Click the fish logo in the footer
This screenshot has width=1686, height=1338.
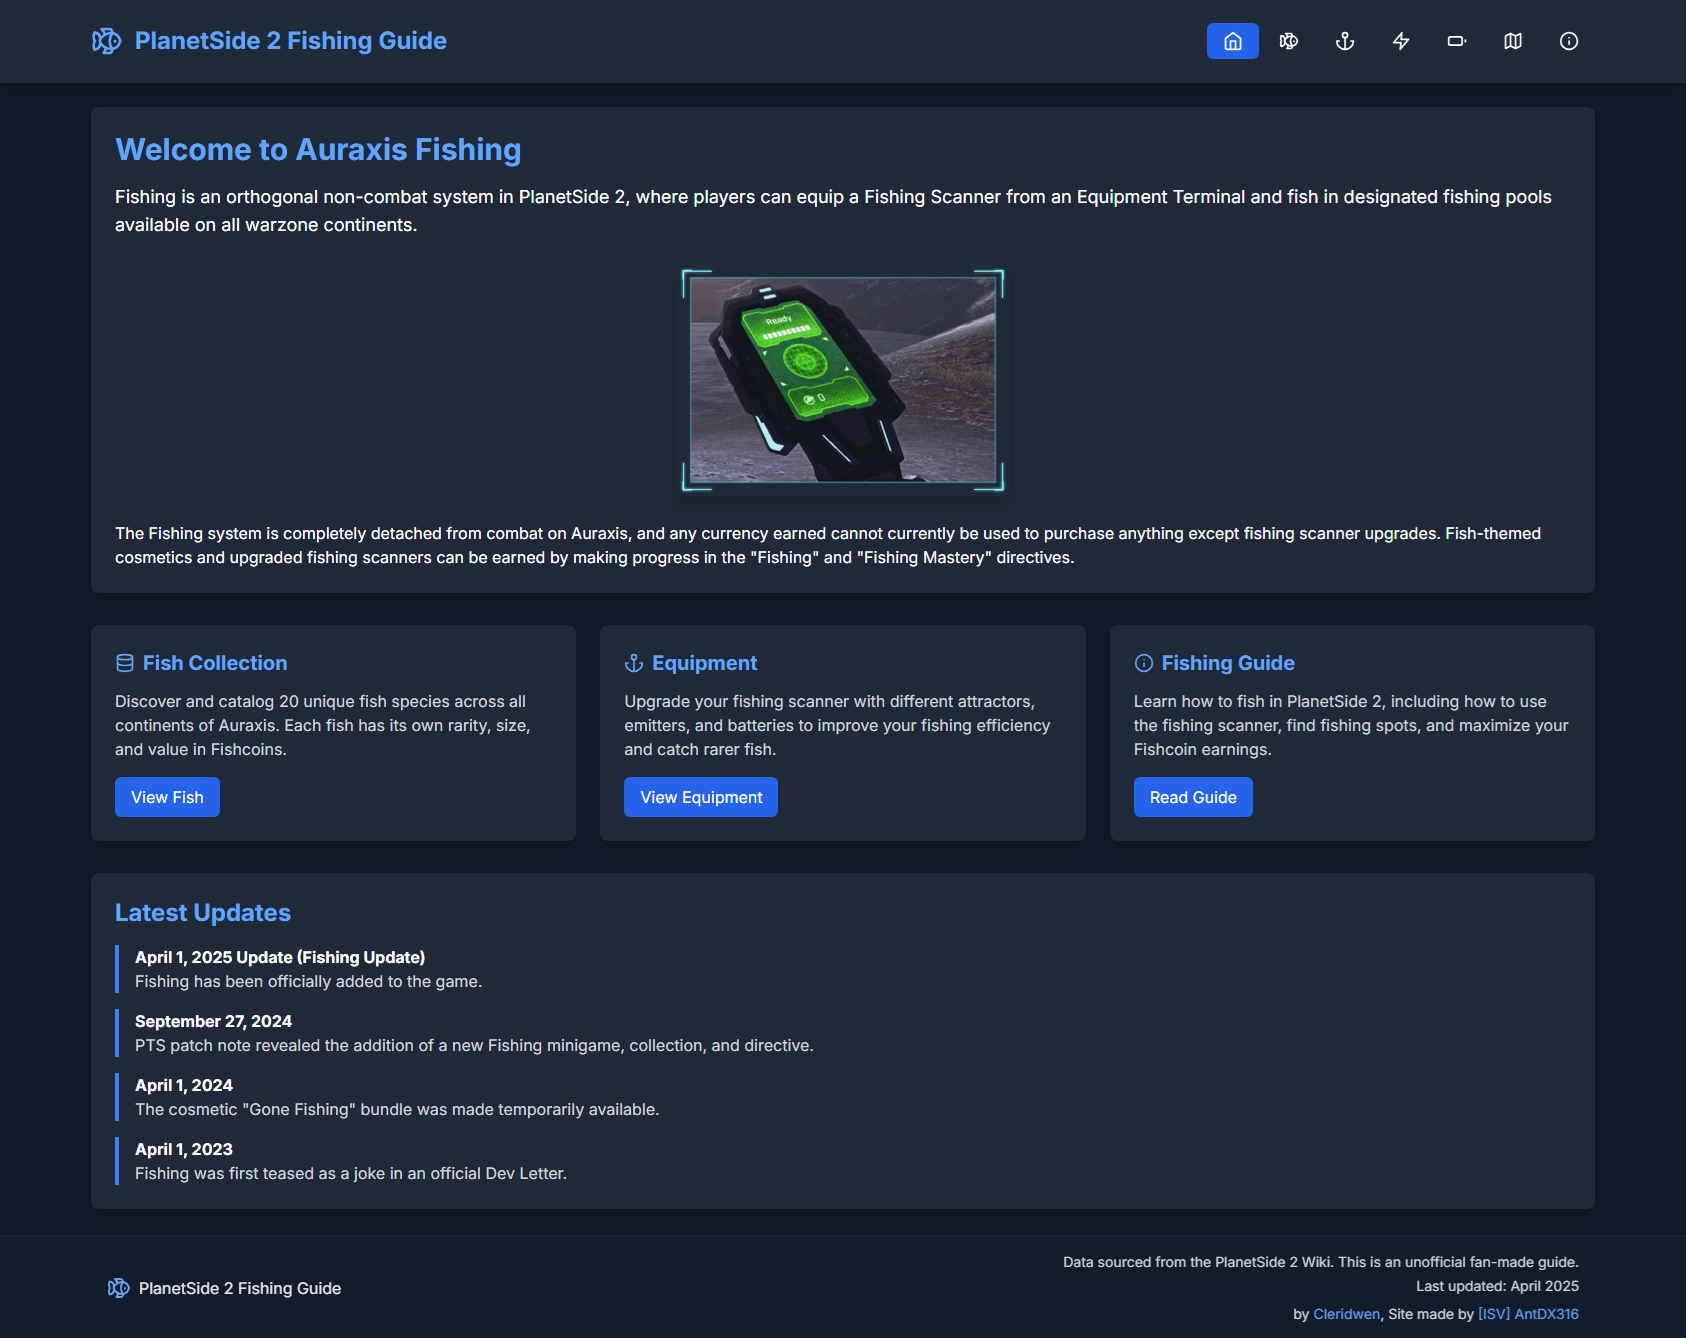(119, 1288)
